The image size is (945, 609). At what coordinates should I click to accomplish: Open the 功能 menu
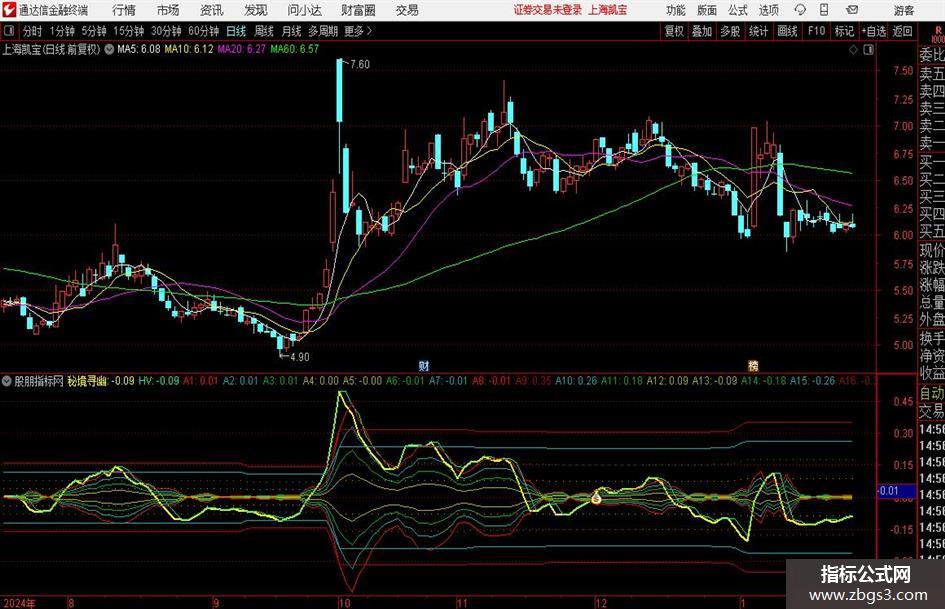(x=676, y=10)
